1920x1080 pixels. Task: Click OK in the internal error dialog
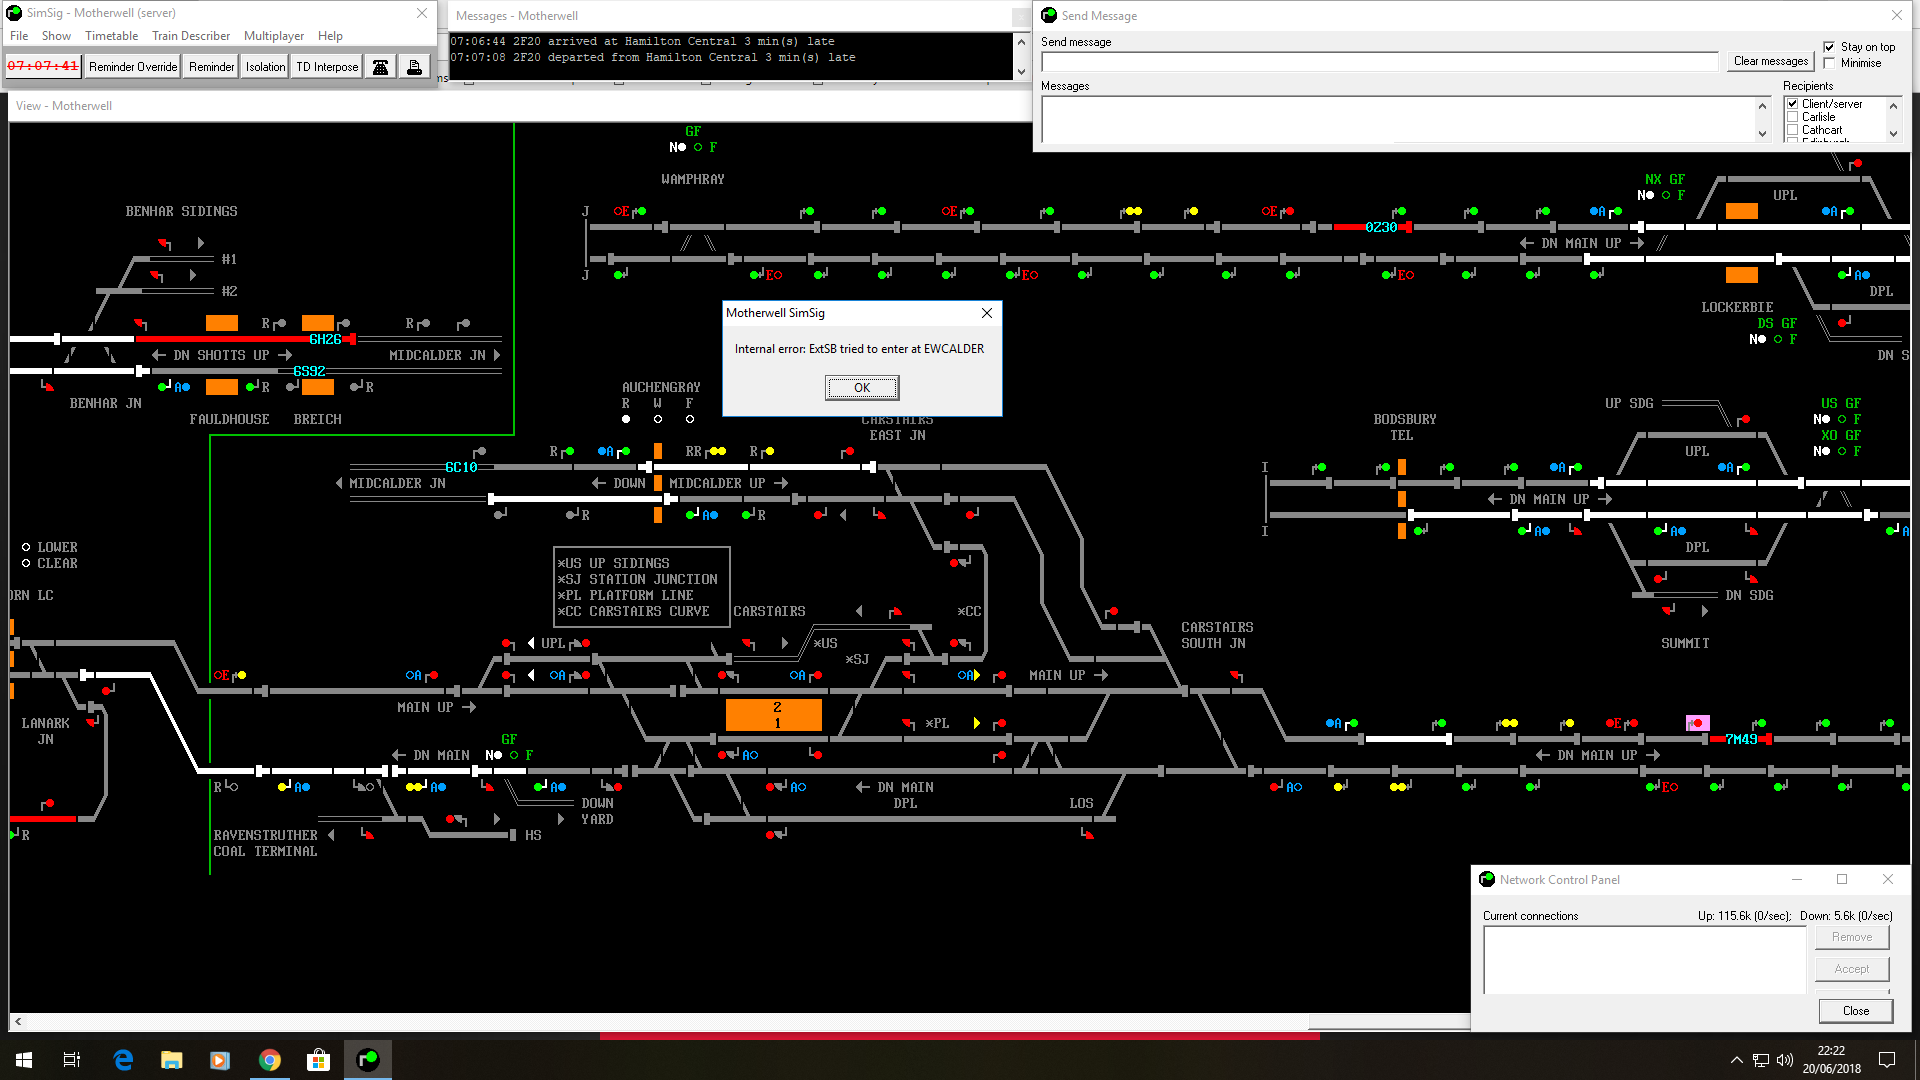pos(862,388)
